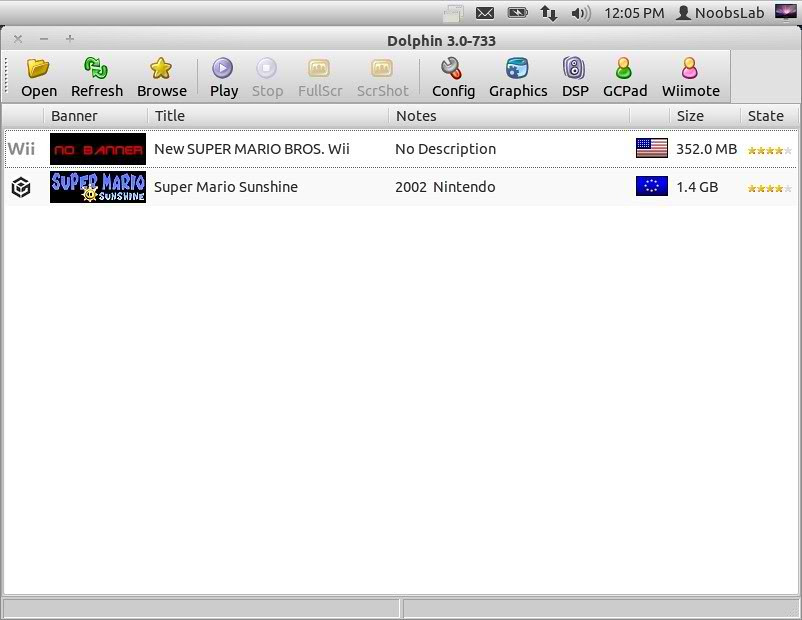The image size is (802, 620).
Task: Refresh the game list
Action: (x=97, y=78)
